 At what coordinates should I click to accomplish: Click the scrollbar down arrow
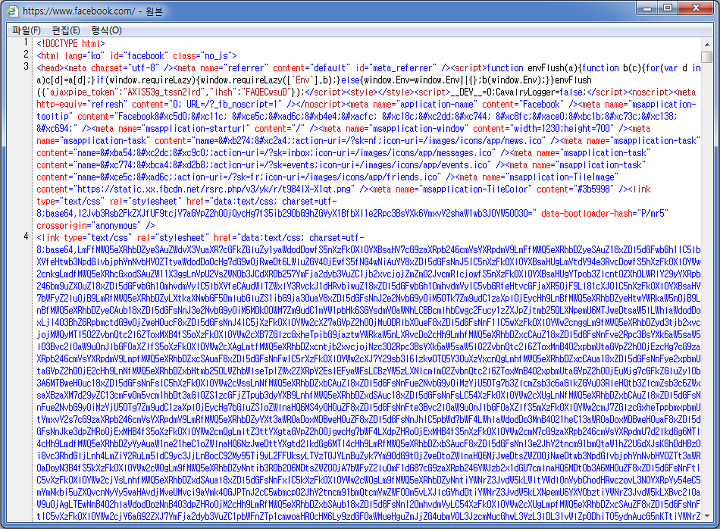[x=707, y=516]
